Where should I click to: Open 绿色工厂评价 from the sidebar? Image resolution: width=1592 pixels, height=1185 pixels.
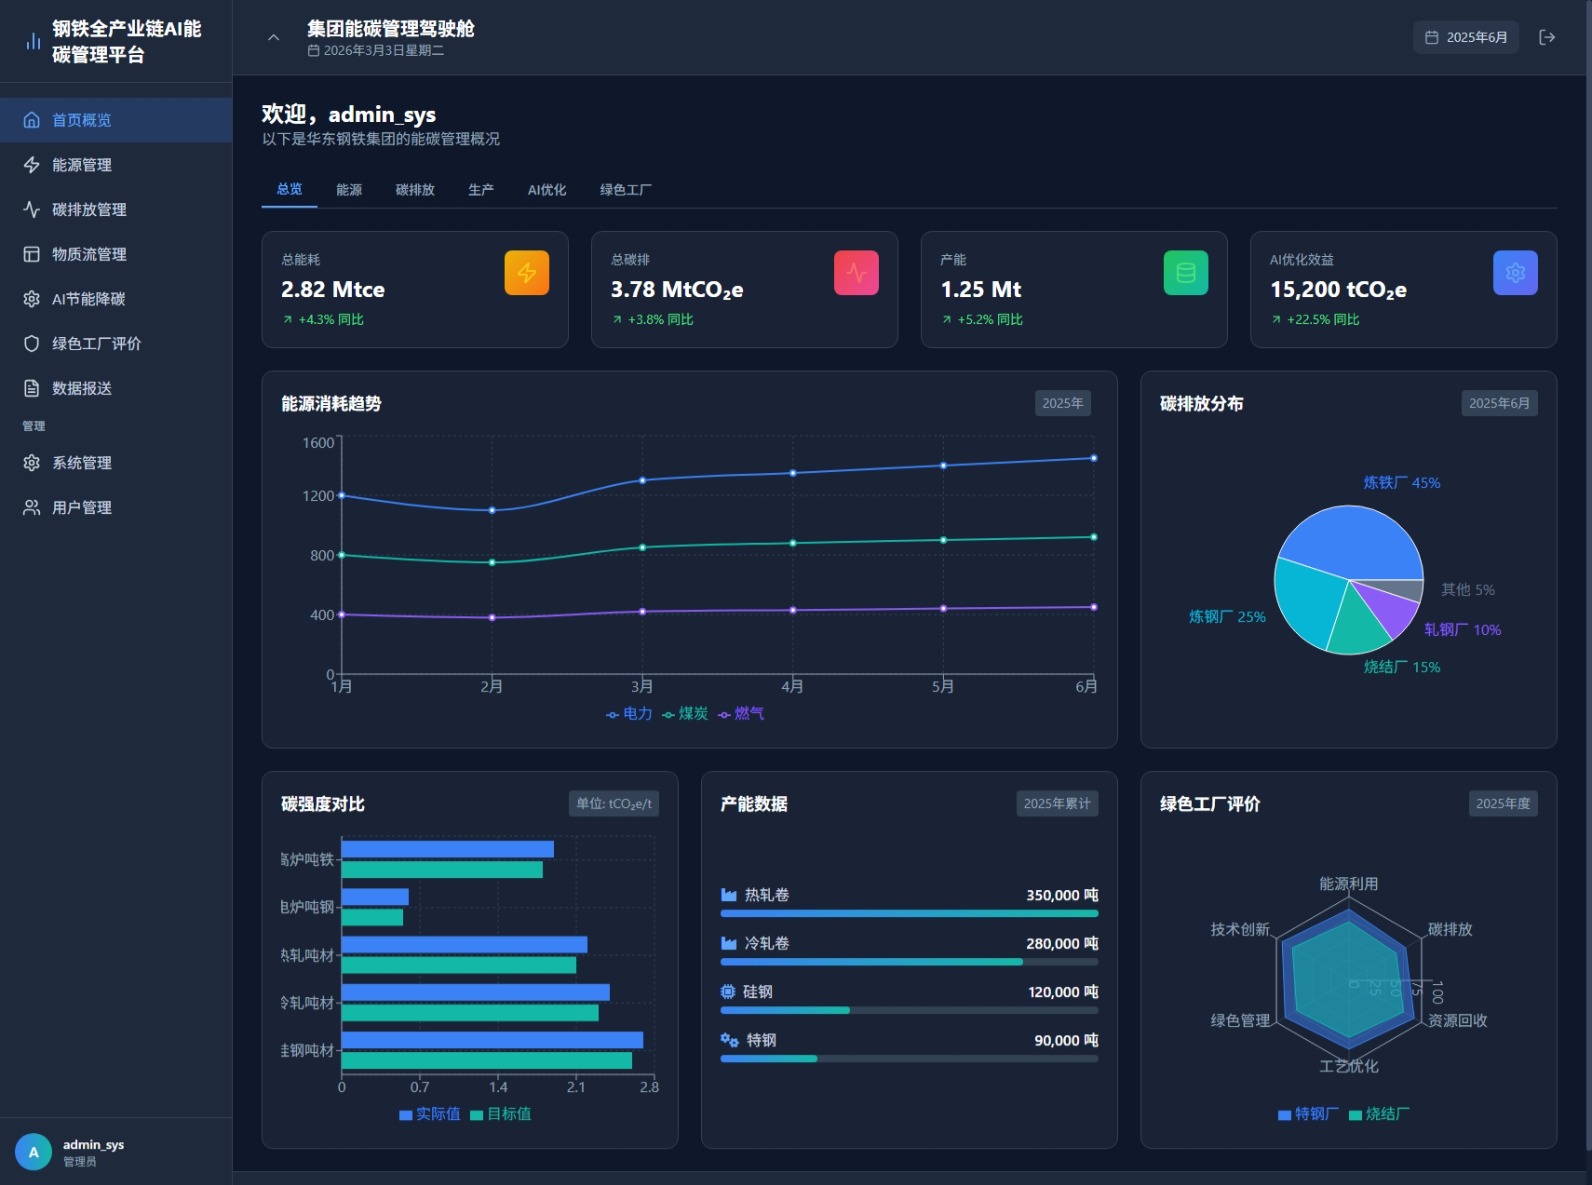pos(96,344)
